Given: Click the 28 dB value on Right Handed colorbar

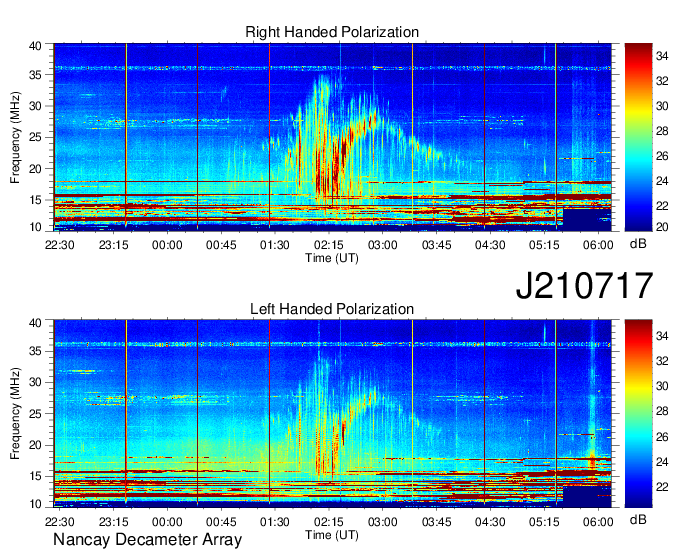Looking at the screenshot, I should click(x=662, y=131).
